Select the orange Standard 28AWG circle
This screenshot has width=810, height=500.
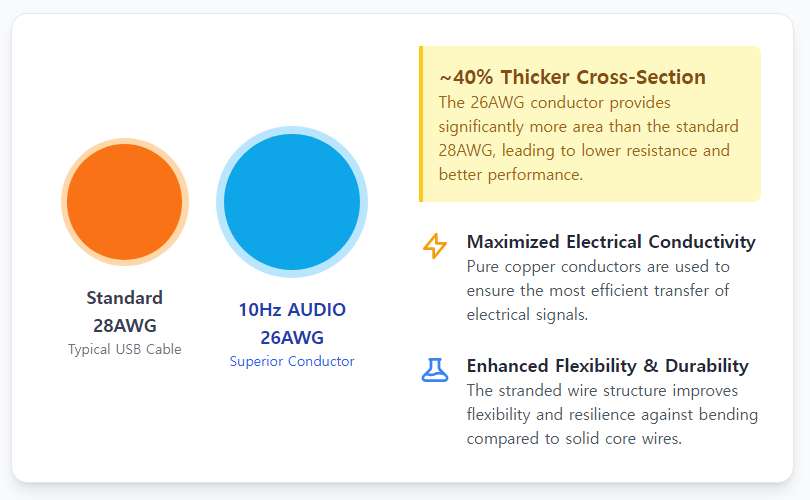[x=125, y=202]
